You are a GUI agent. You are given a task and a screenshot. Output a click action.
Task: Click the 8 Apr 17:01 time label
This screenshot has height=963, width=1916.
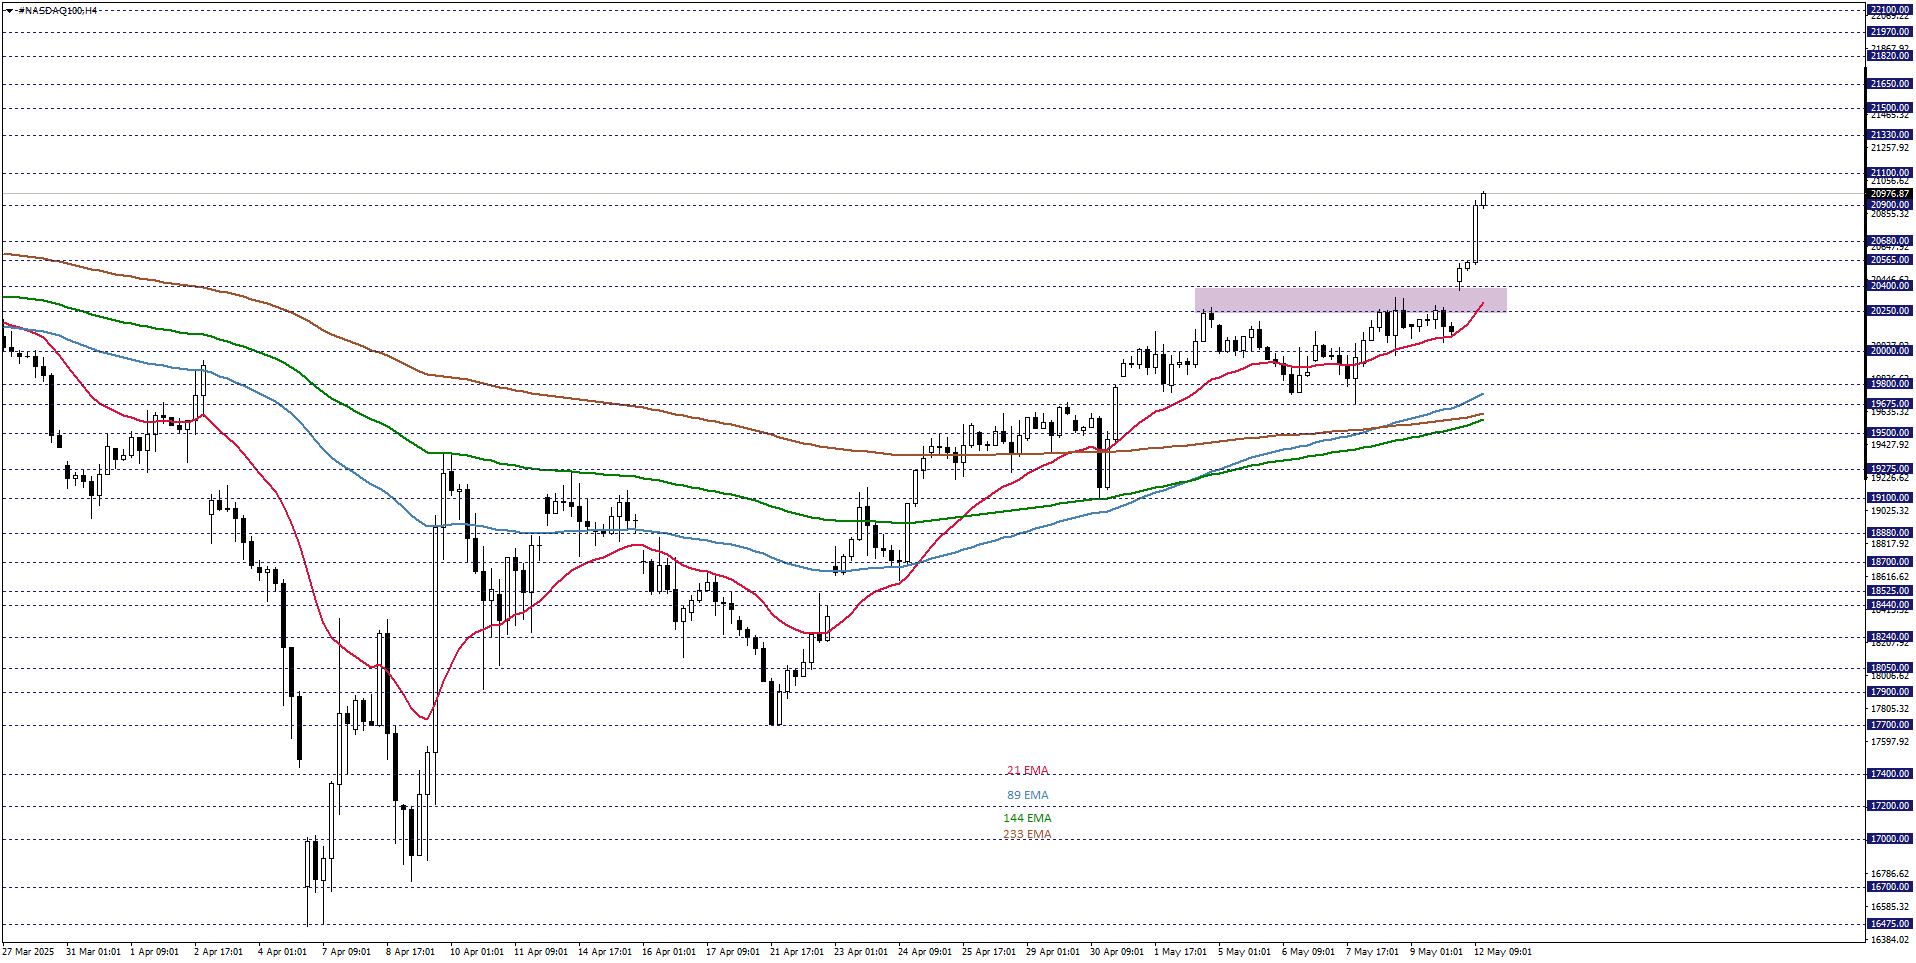click(x=410, y=952)
